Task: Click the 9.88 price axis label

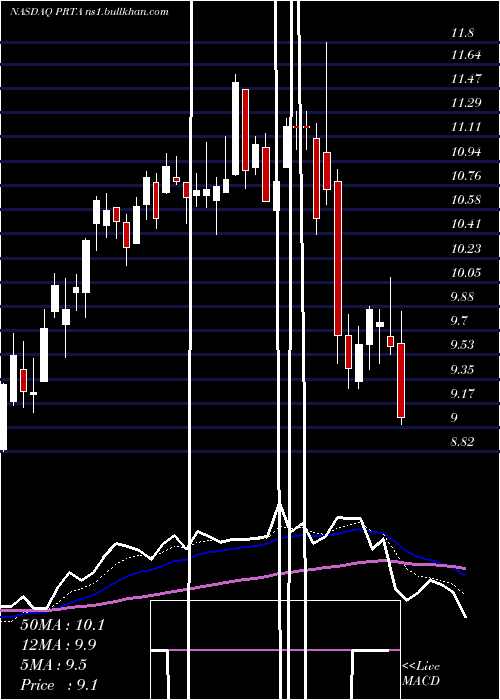Action: click(462, 297)
